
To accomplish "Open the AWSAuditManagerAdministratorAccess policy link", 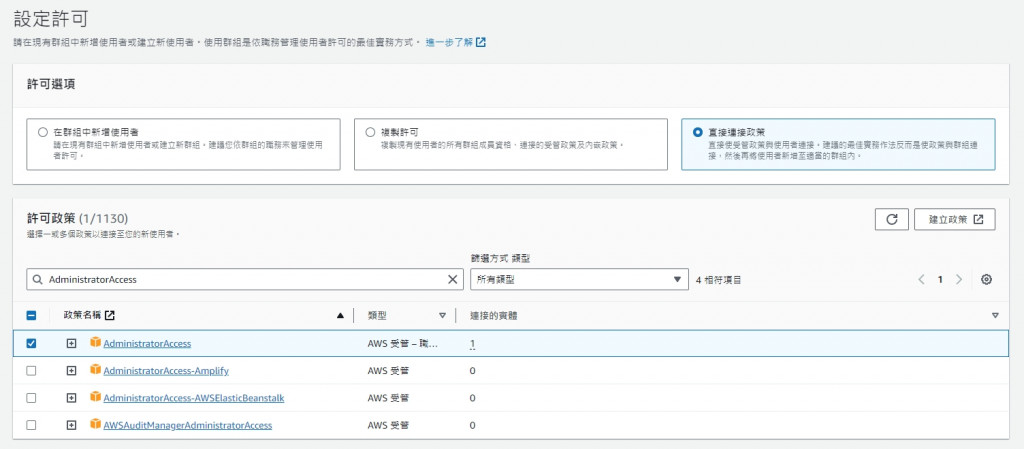I will coord(187,426).
